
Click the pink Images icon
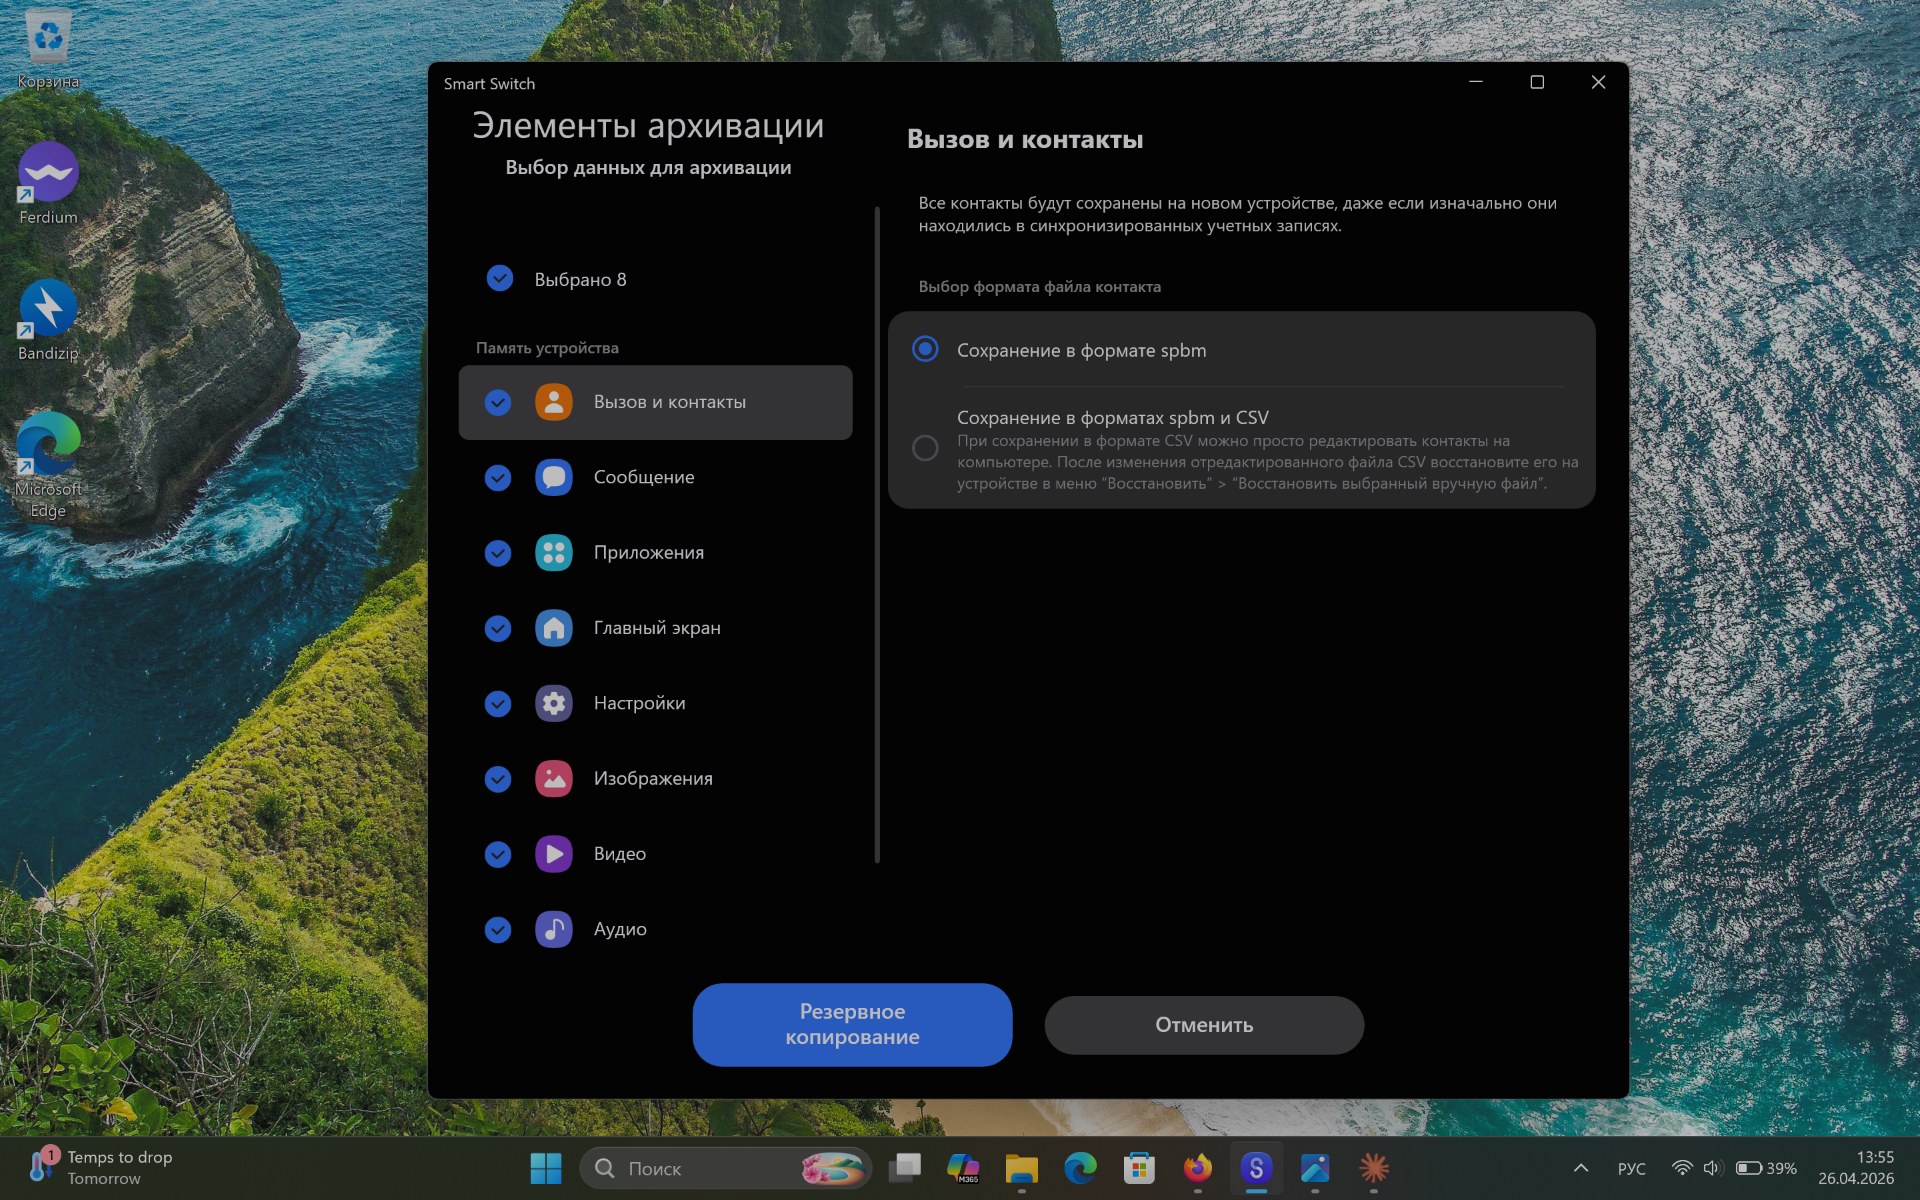coord(553,778)
